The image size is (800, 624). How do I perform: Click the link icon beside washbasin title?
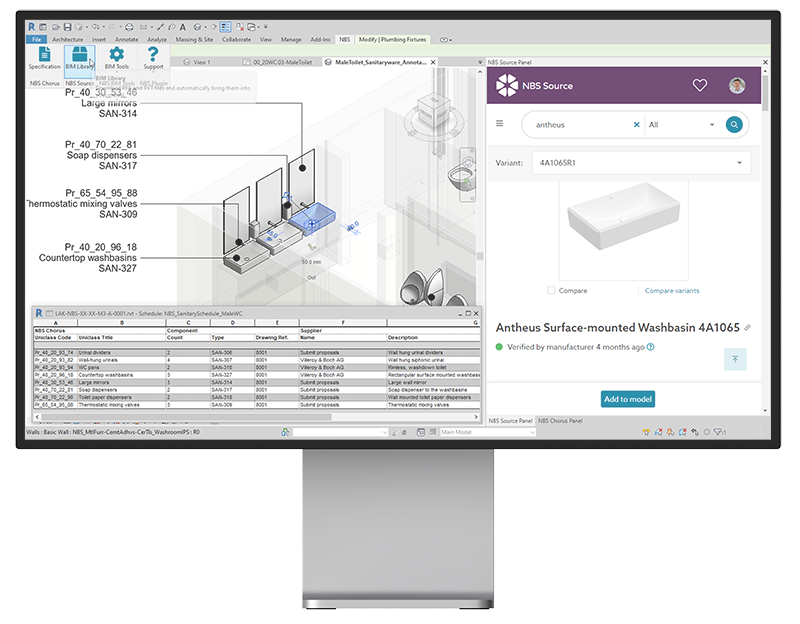[x=747, y=328]
